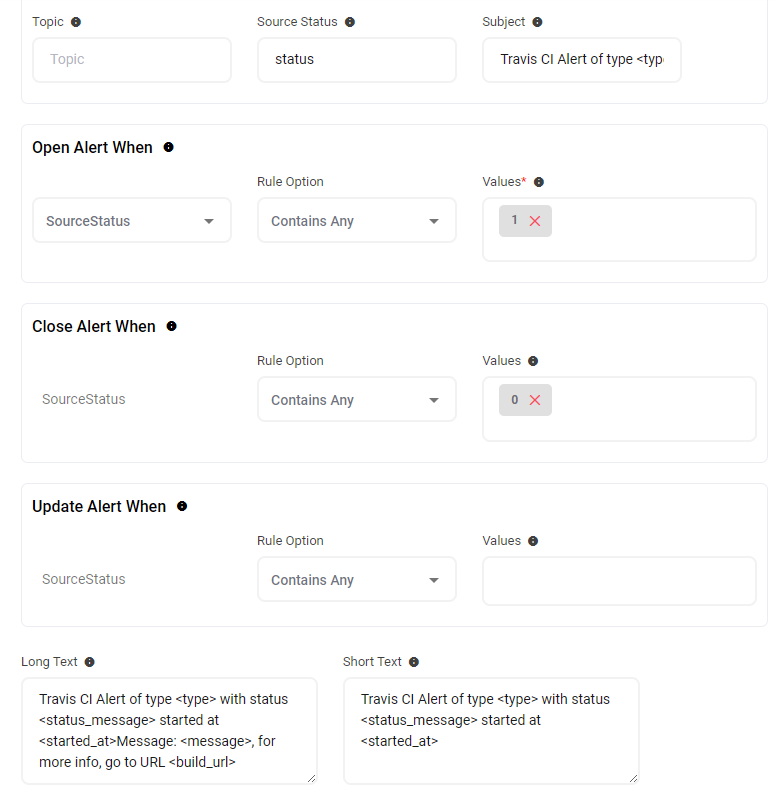The width and height of the screenshot is (782, 799).
Task: Expand Open Alert Rule Option dropdown
Action: click(x=356, y=221)
